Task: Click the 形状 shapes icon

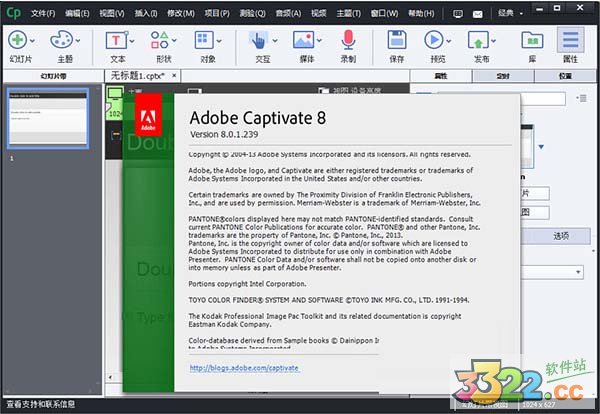Action: click(160, 40)
